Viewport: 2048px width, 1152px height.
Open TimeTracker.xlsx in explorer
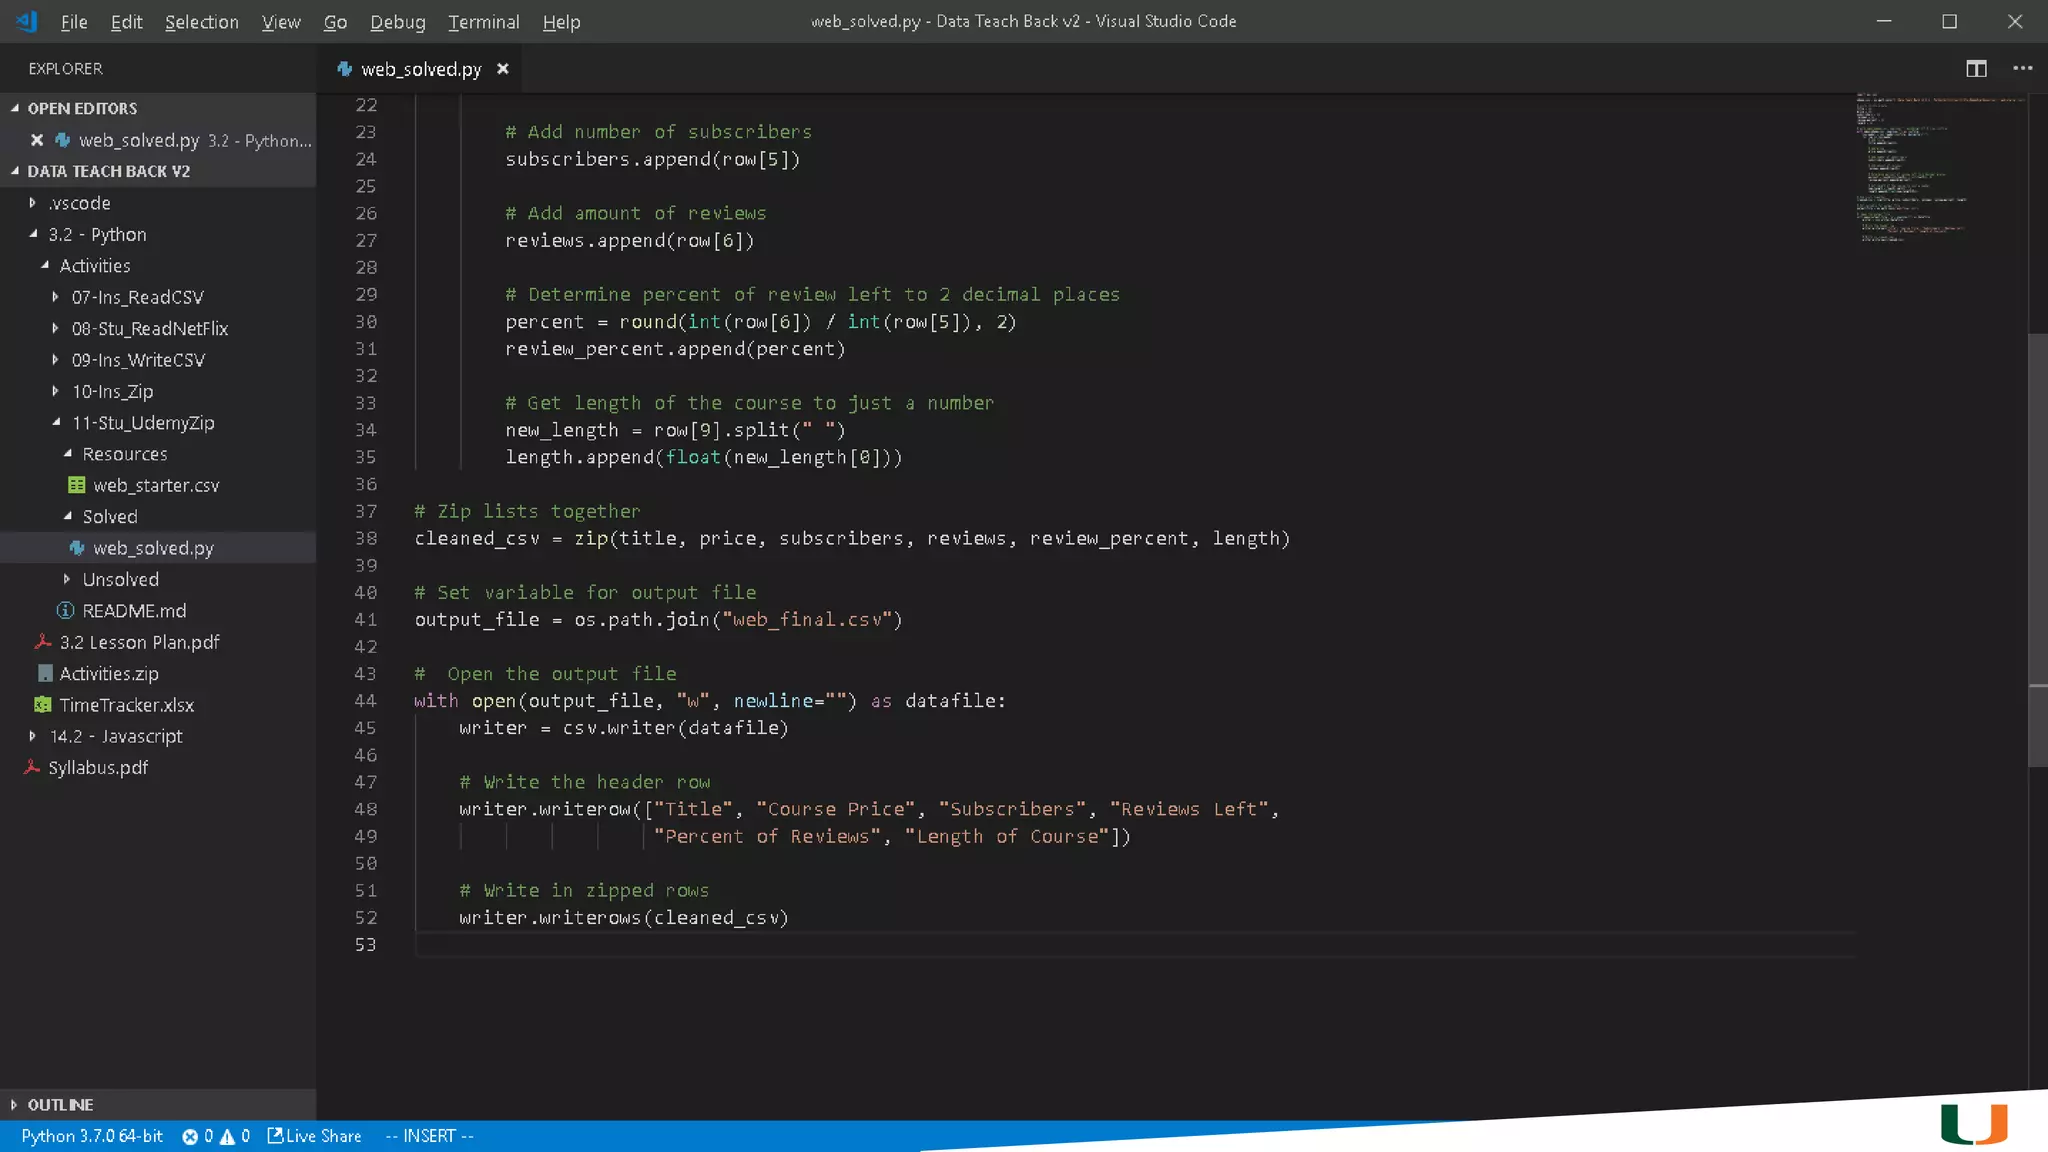126,705
